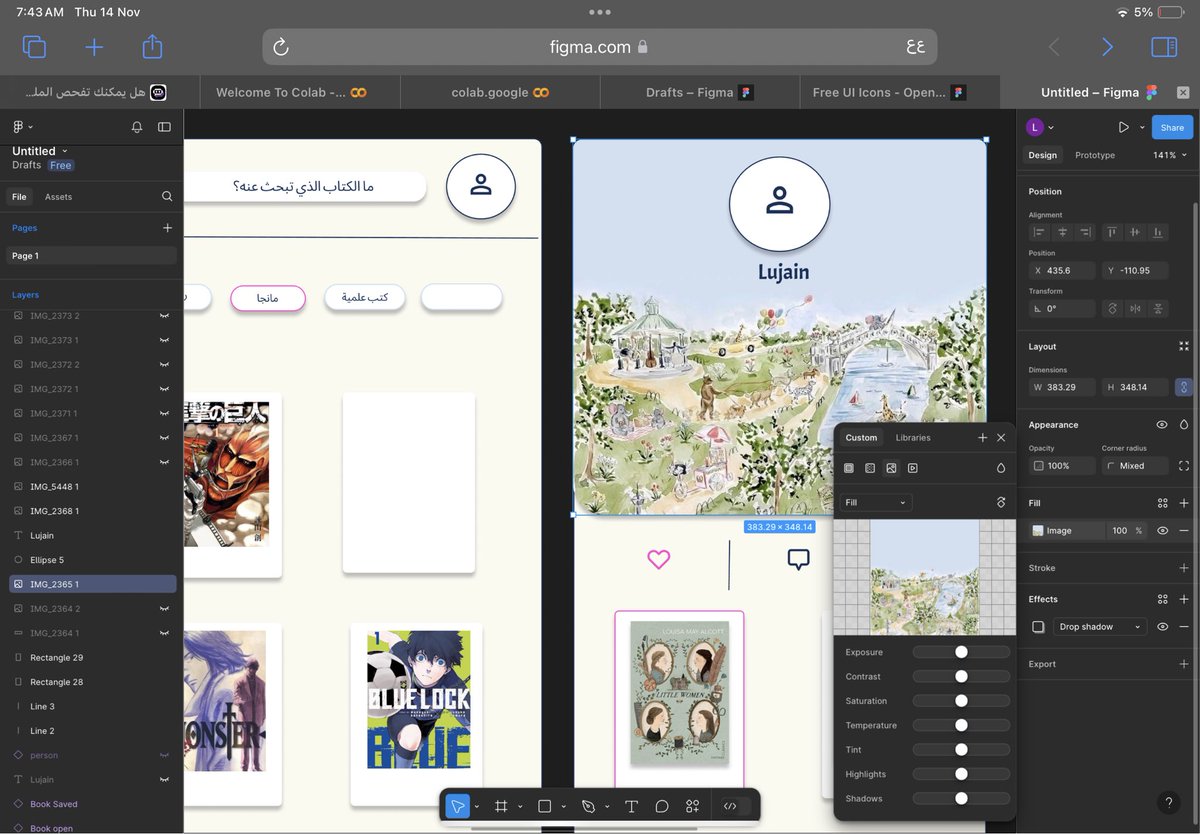Screen dimensions: 1200x834
Task: Open the Move tool options chevron
Action: coord(476,807)
